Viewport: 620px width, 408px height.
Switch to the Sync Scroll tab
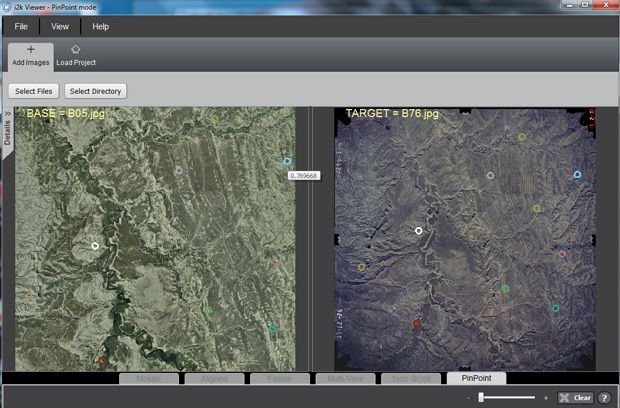(x=411, y=378)
